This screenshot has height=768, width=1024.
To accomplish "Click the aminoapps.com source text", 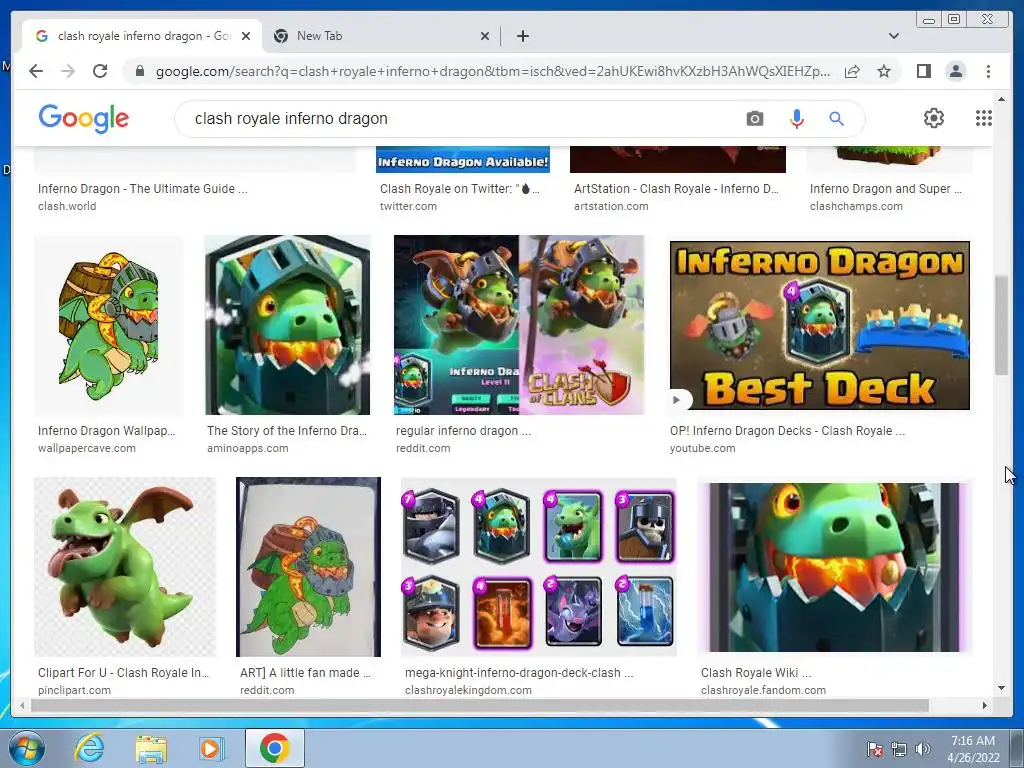I will (x=248, y=448).
